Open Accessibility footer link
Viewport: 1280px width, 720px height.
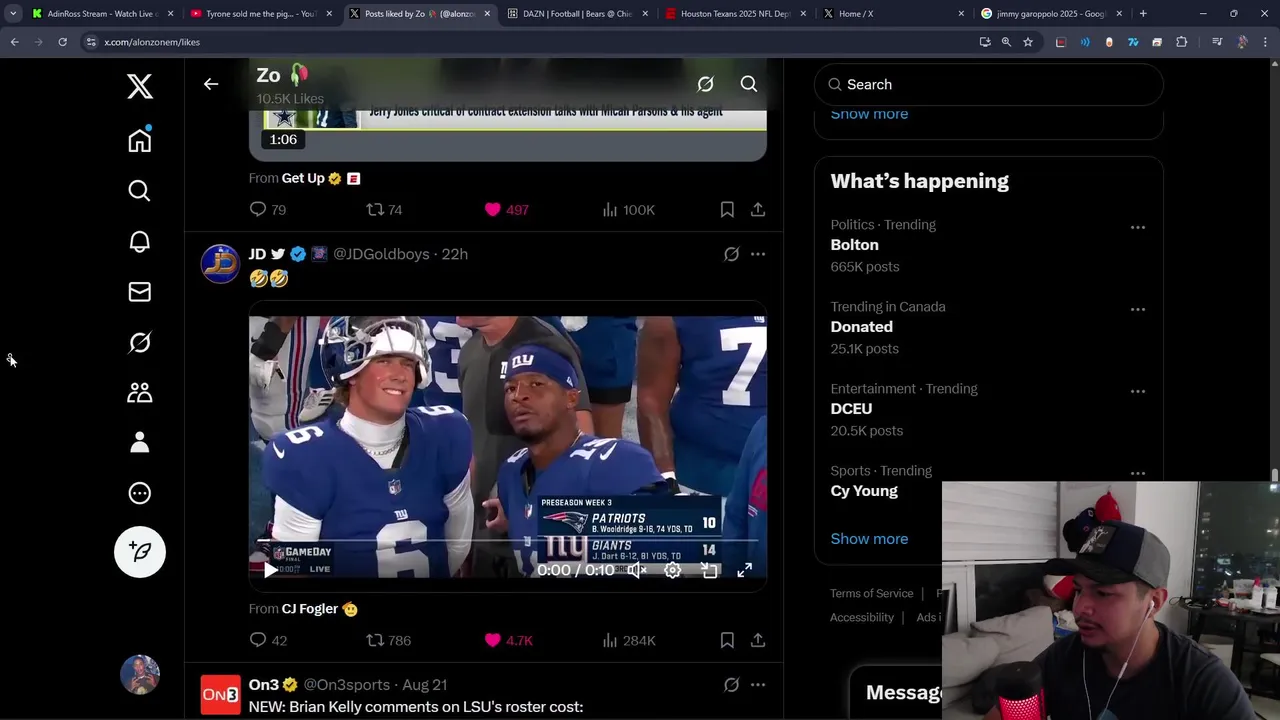[x=862, y=617]
